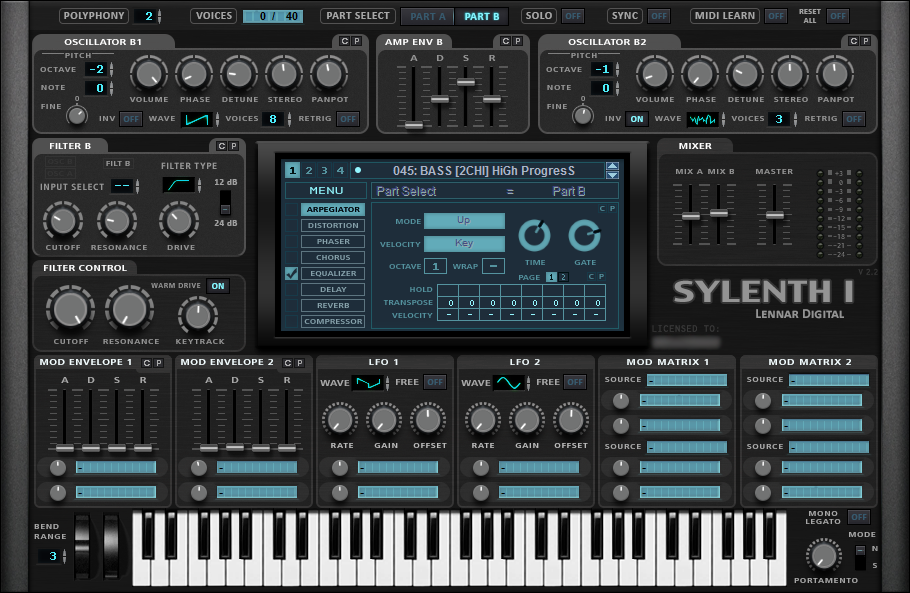Open the Chorus effect tab
Image resolution: width=910 pixels, height=593 pixels.
pyautogui.click(x=333, y=258)
